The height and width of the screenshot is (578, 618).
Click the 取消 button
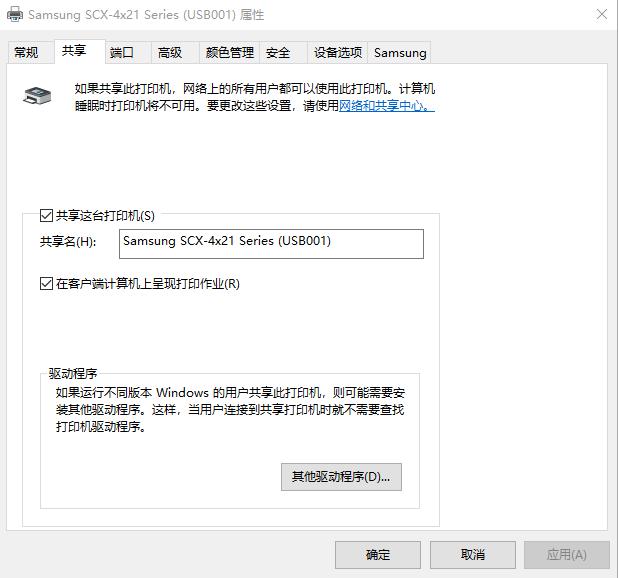[x=473, y=554]
